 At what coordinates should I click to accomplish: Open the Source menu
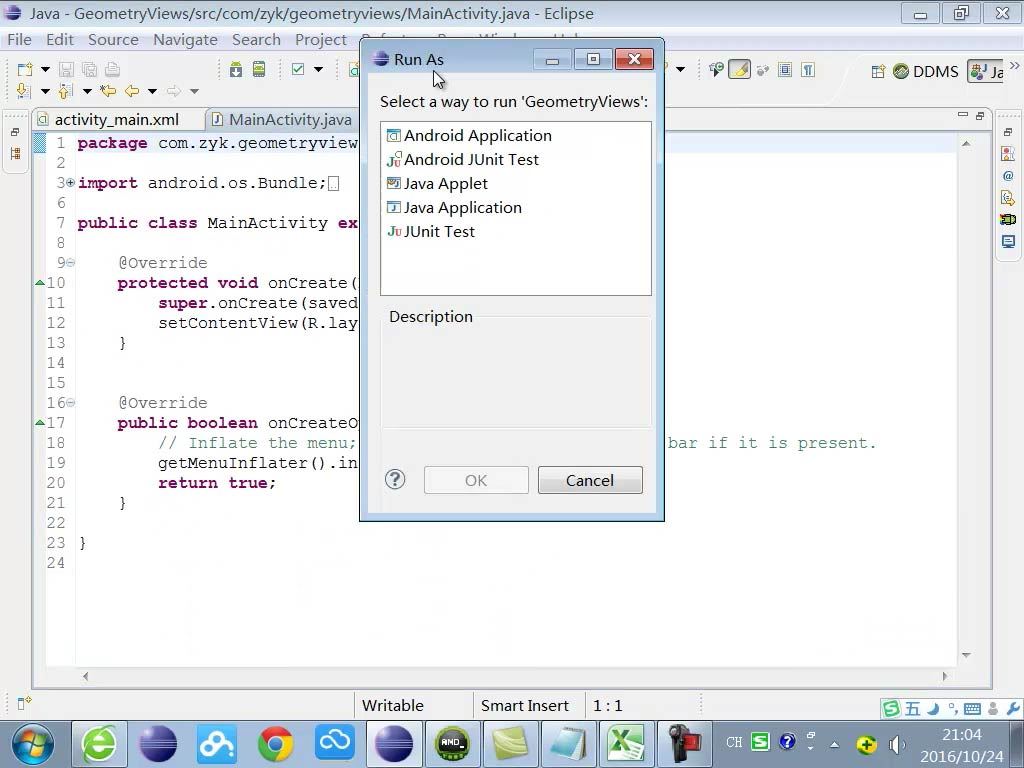(x=113, y=40)
